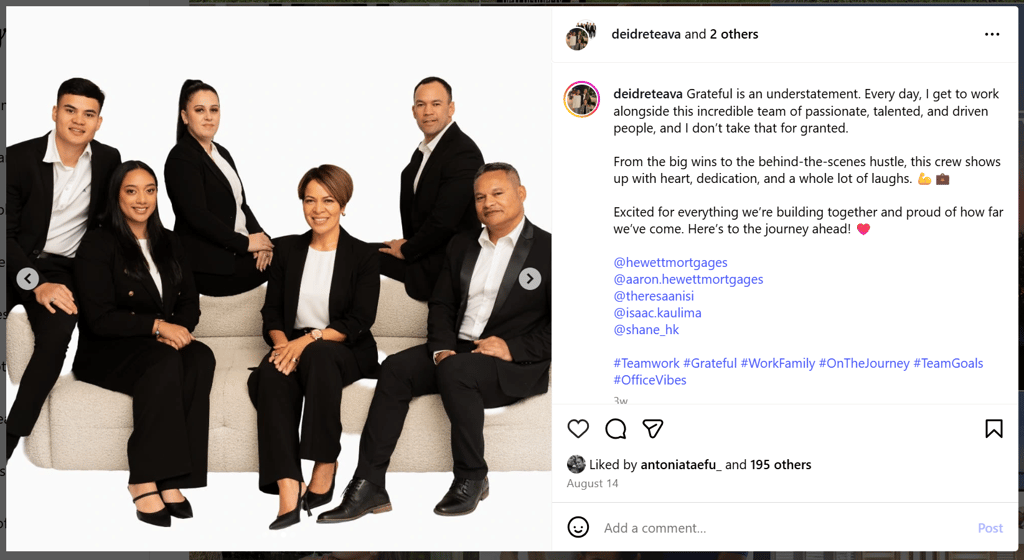This screenshot has height=560, width=1024.
Task: Like the post with the heart icon
Action: [x=578, y=429]
